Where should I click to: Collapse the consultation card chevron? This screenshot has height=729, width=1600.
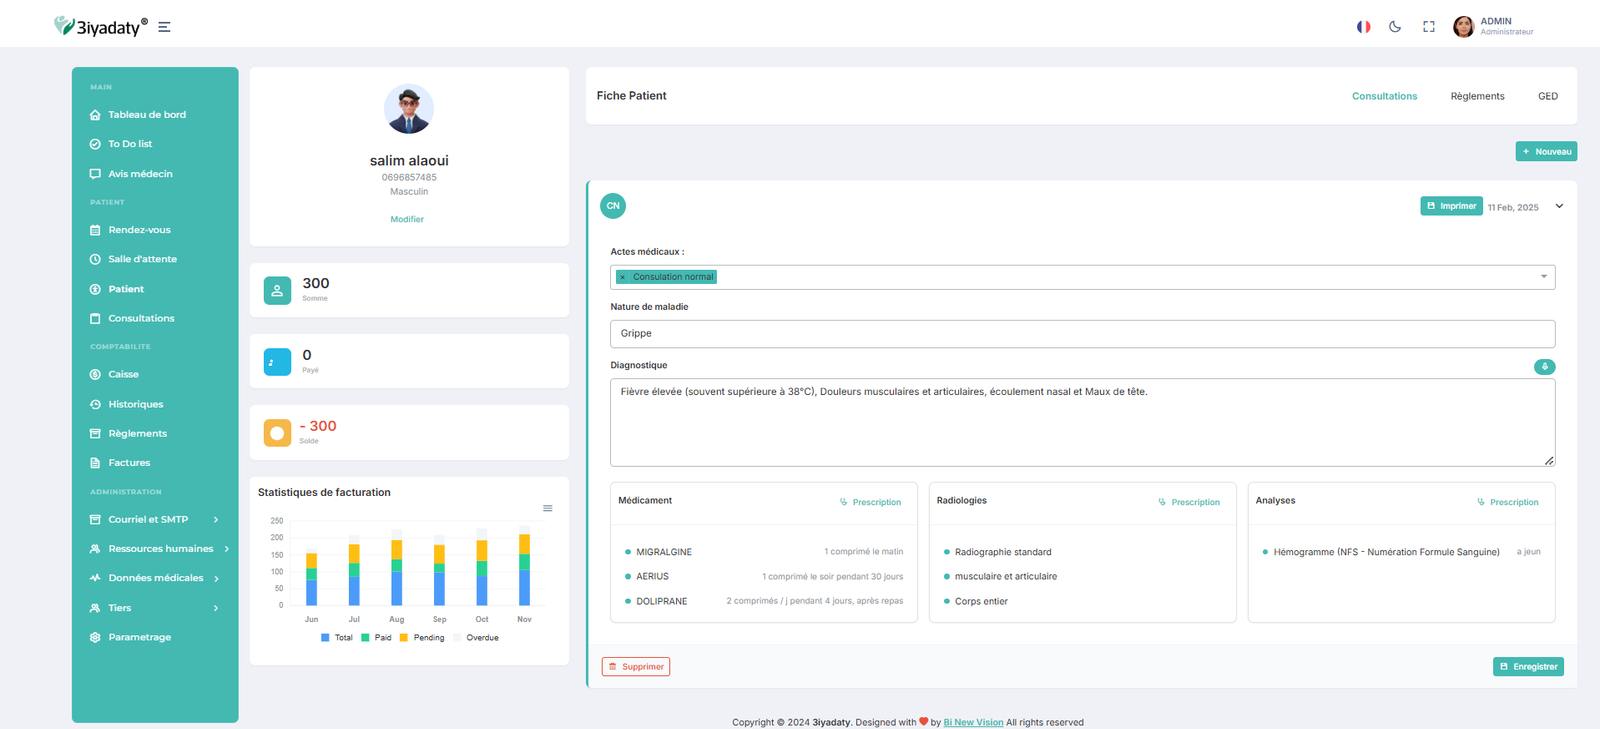1559,206
